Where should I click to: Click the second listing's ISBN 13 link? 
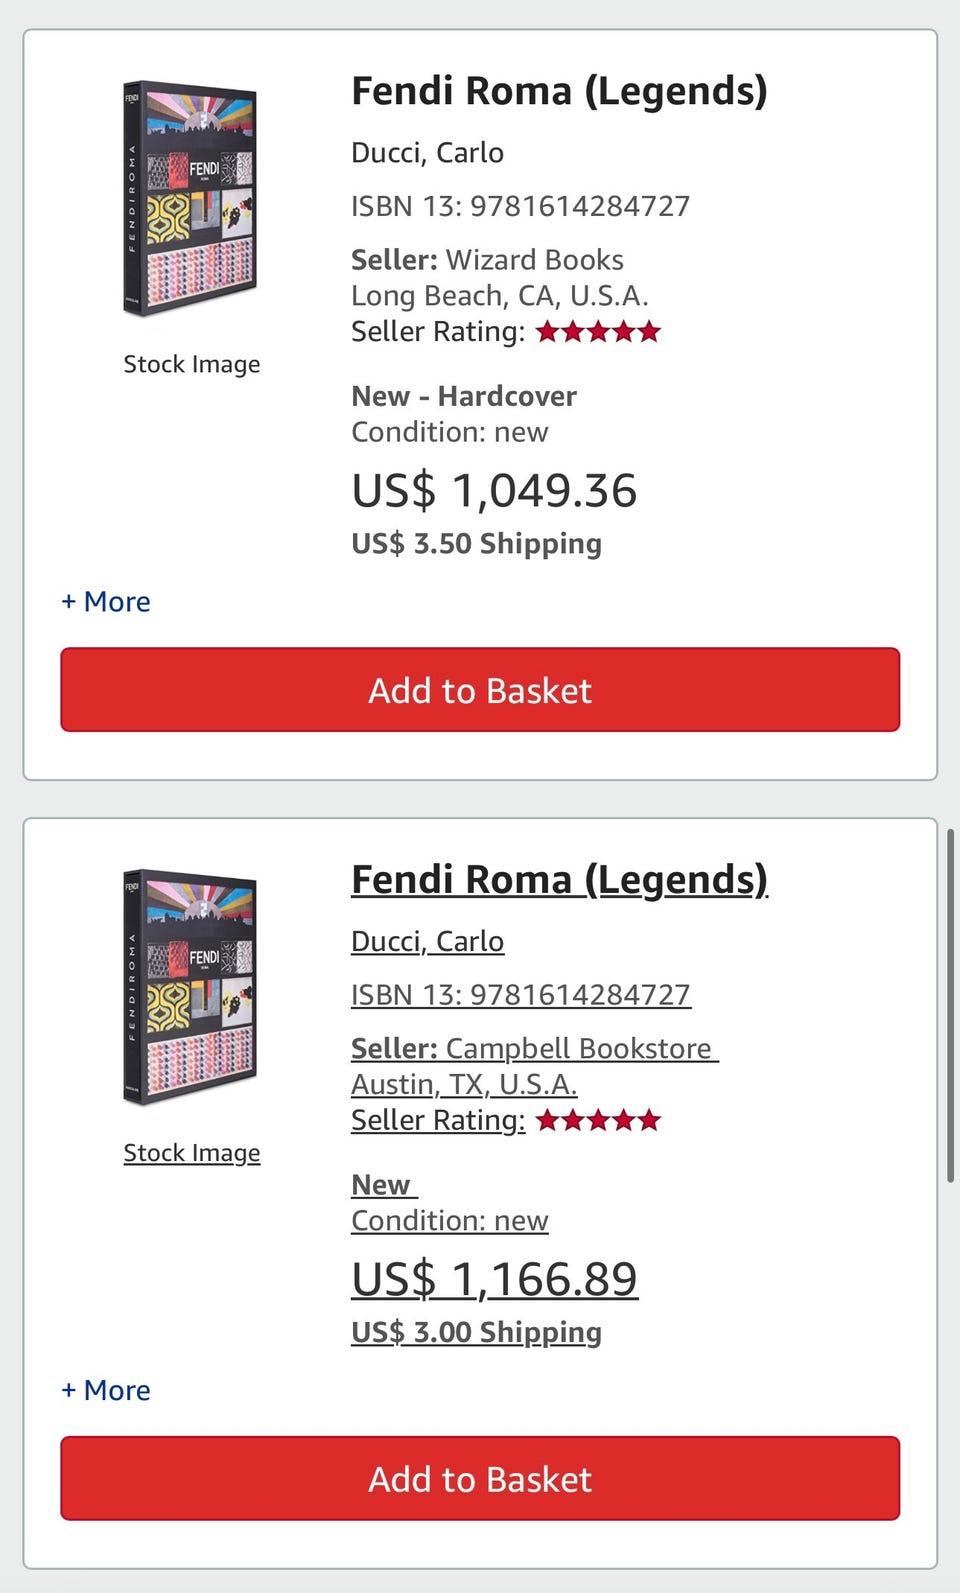coord(520,996)
